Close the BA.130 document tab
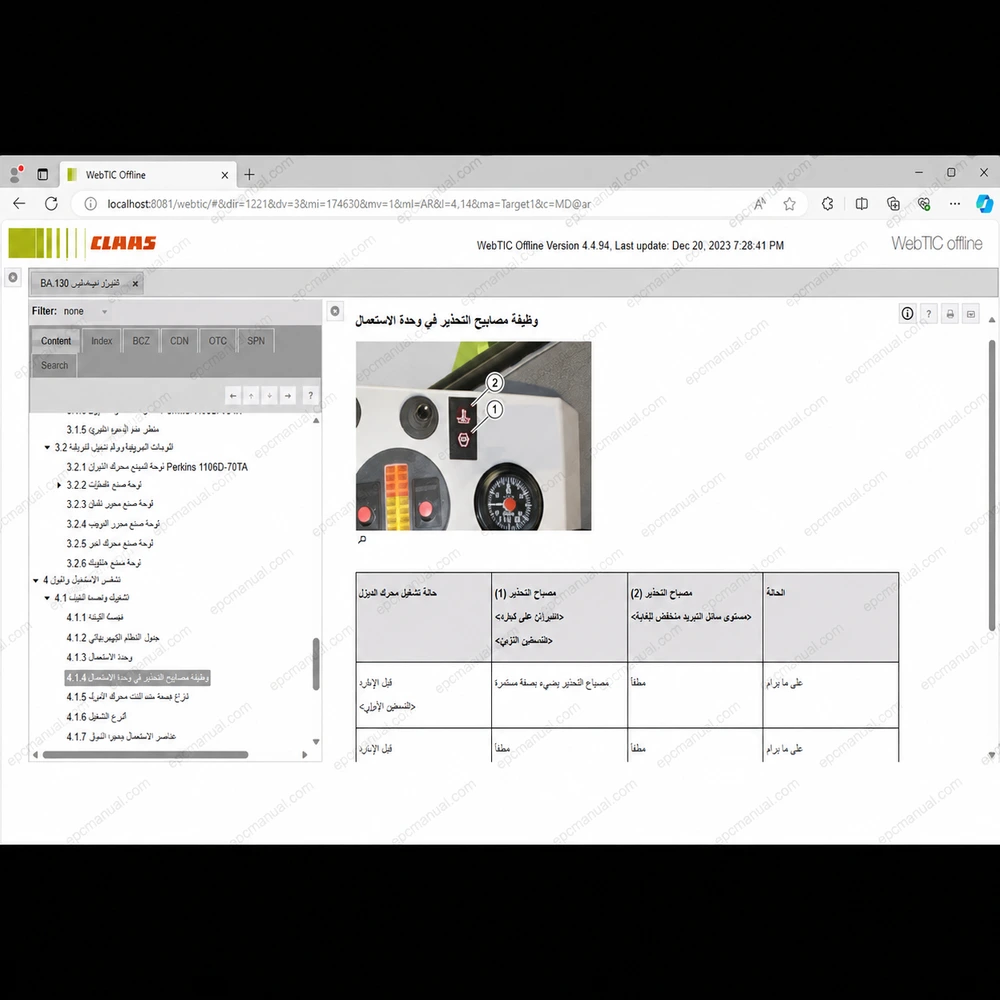 click(135, 284)
